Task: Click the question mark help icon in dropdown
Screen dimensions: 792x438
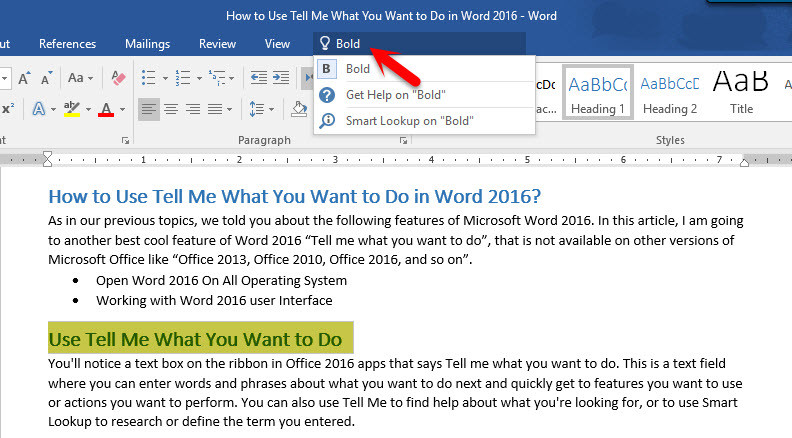Action: click(x=327, y=94)
